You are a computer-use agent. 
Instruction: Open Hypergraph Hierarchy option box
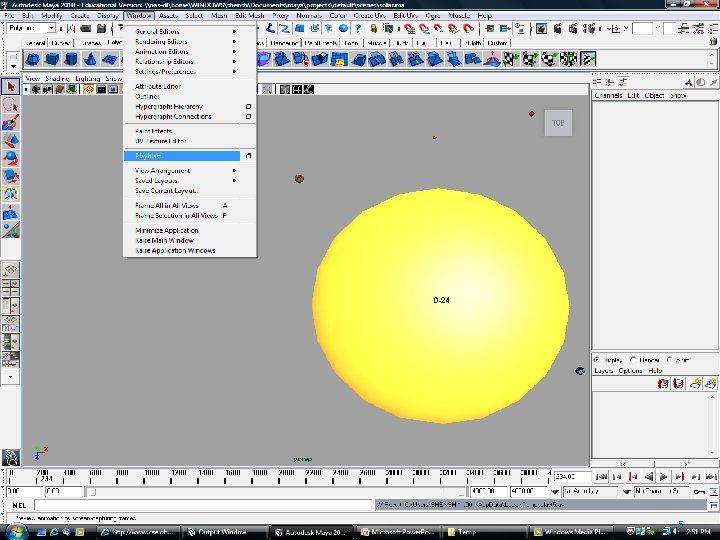pyautogui.click(x=248, y=107)
